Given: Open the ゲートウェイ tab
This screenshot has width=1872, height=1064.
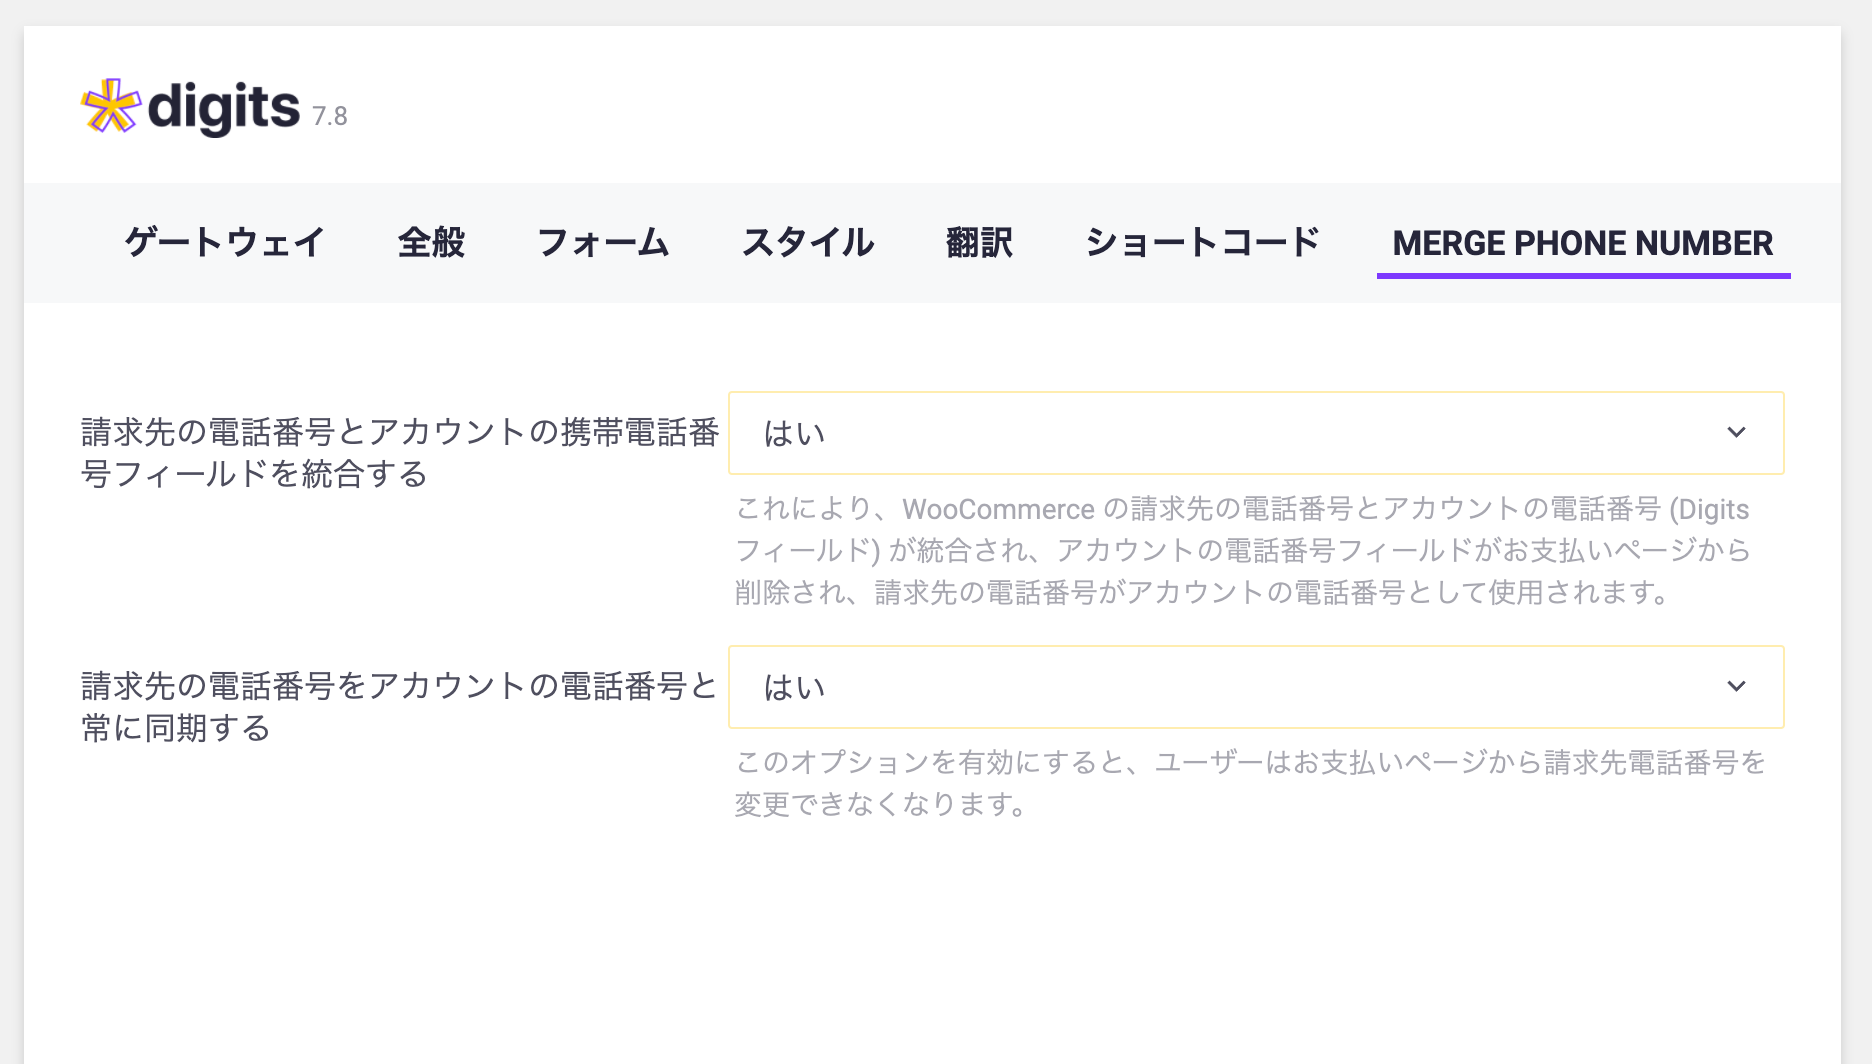Looking at the screenshot, I should [225, 243].
